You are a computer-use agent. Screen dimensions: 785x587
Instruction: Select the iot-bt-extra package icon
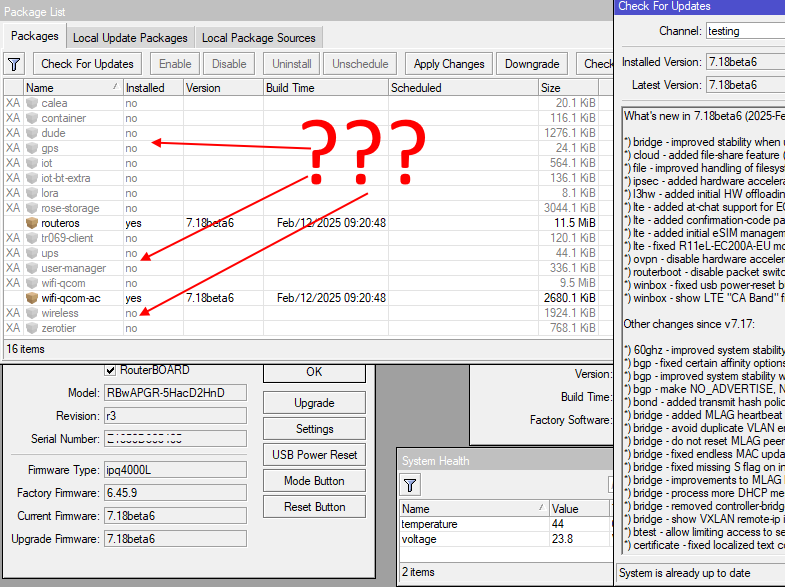[x=32, y=178]
